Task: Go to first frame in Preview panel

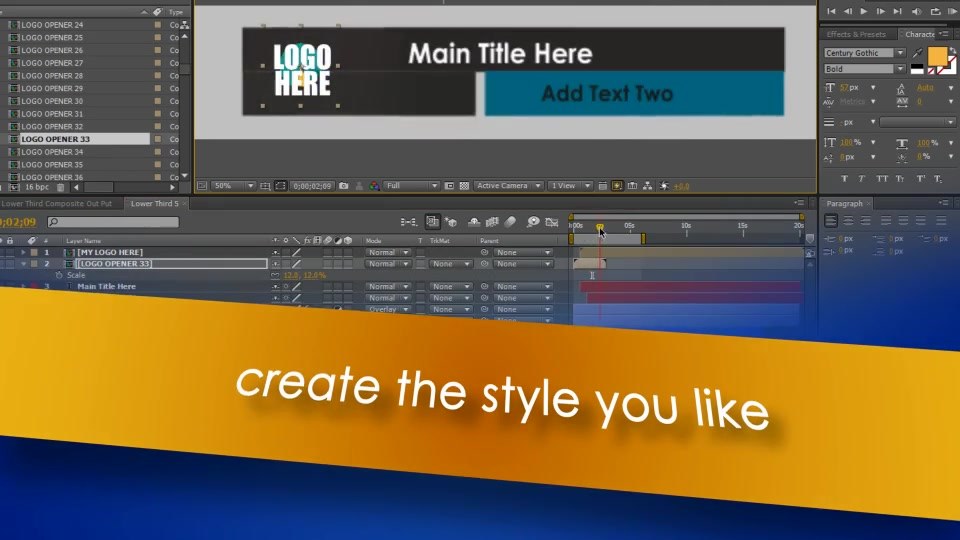Action: 831,11
